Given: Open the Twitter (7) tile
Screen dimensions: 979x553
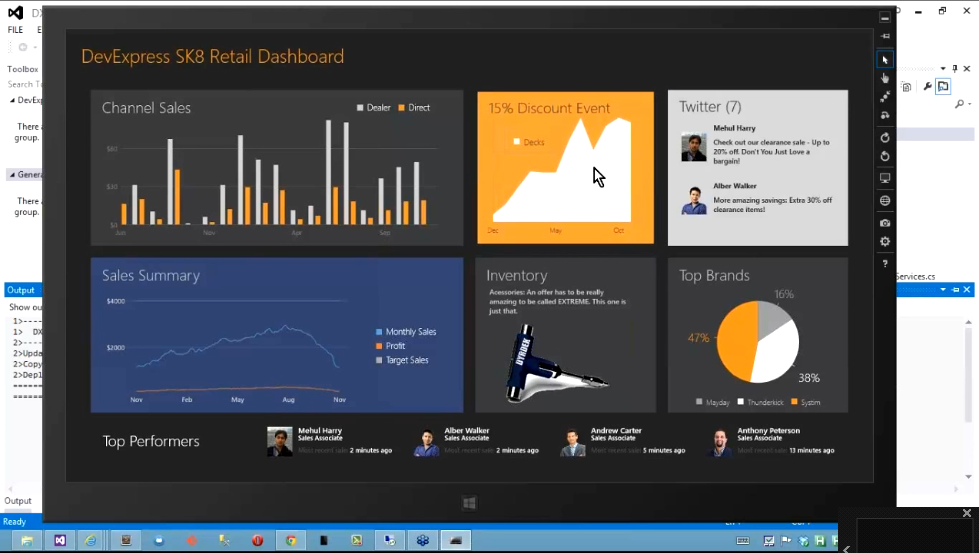Looking at the screenshot, I should pos(758,168).
